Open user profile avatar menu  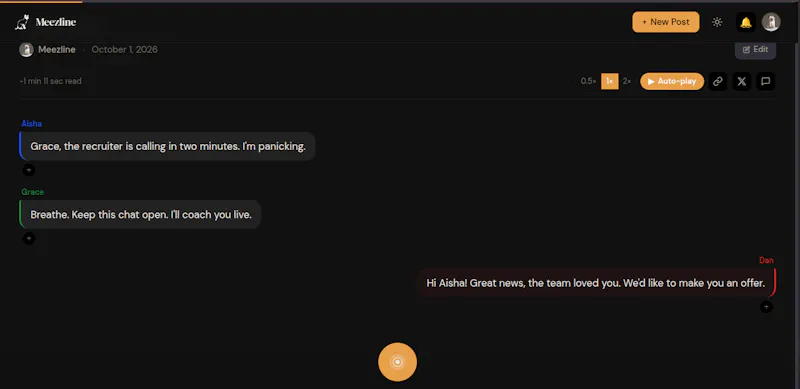pos(771,22)
